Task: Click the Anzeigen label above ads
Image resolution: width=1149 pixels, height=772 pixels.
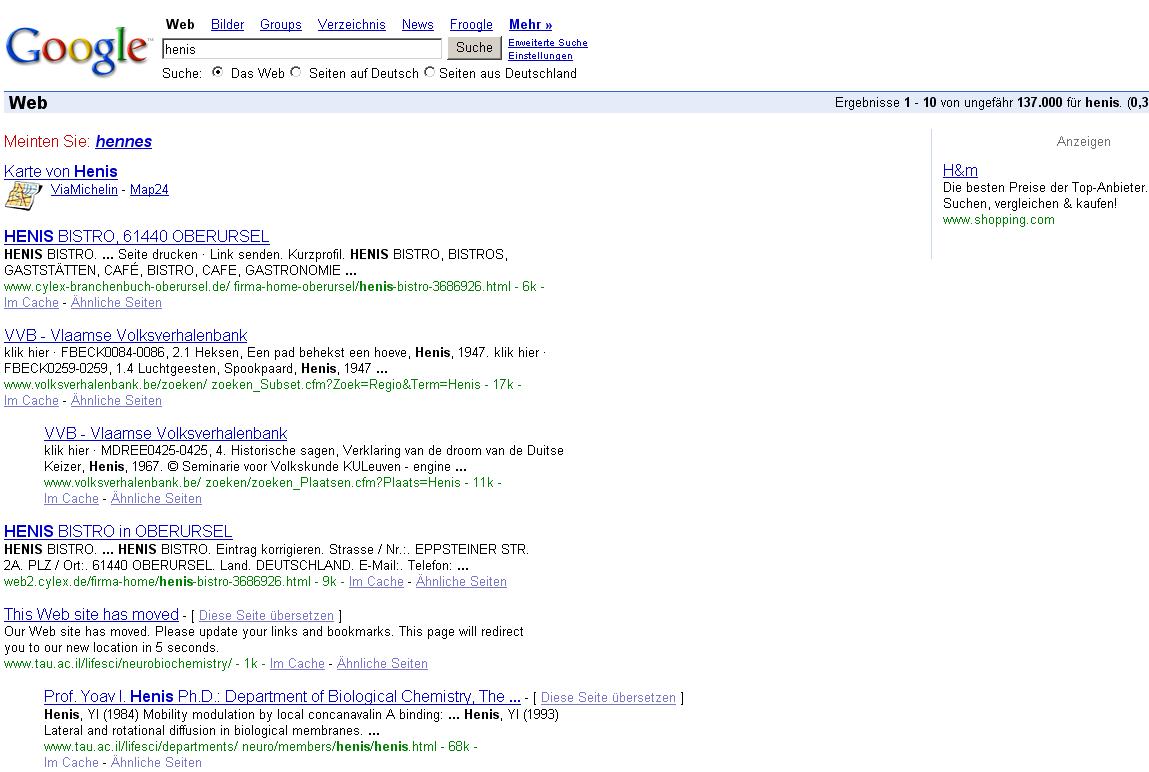Action: point(1083,141)
